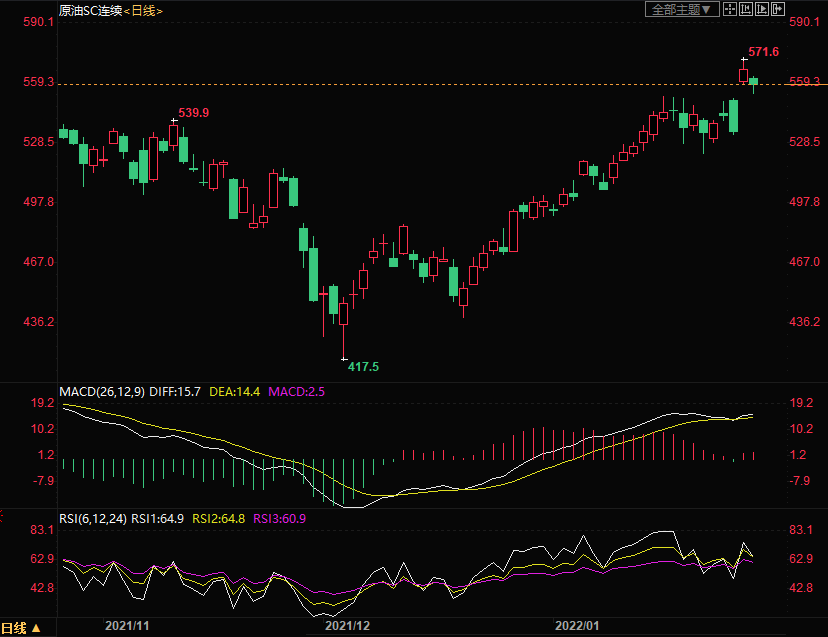Click the 539.9 peak price label
Screen dimensions: 828x637
tap(193, 113)
